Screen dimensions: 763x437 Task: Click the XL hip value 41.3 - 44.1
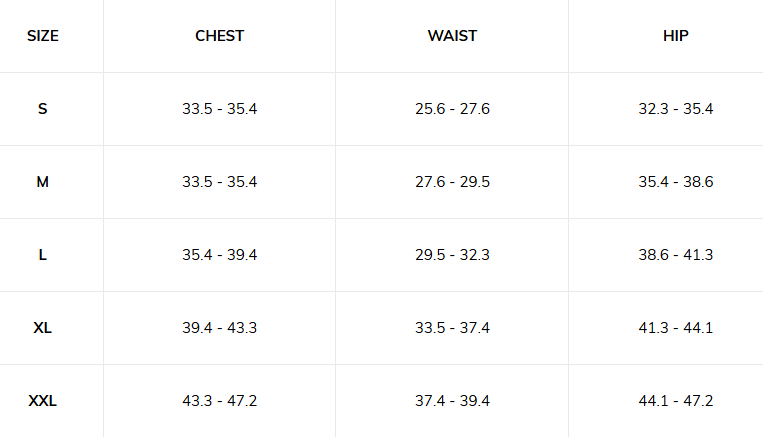pos(676,328)
